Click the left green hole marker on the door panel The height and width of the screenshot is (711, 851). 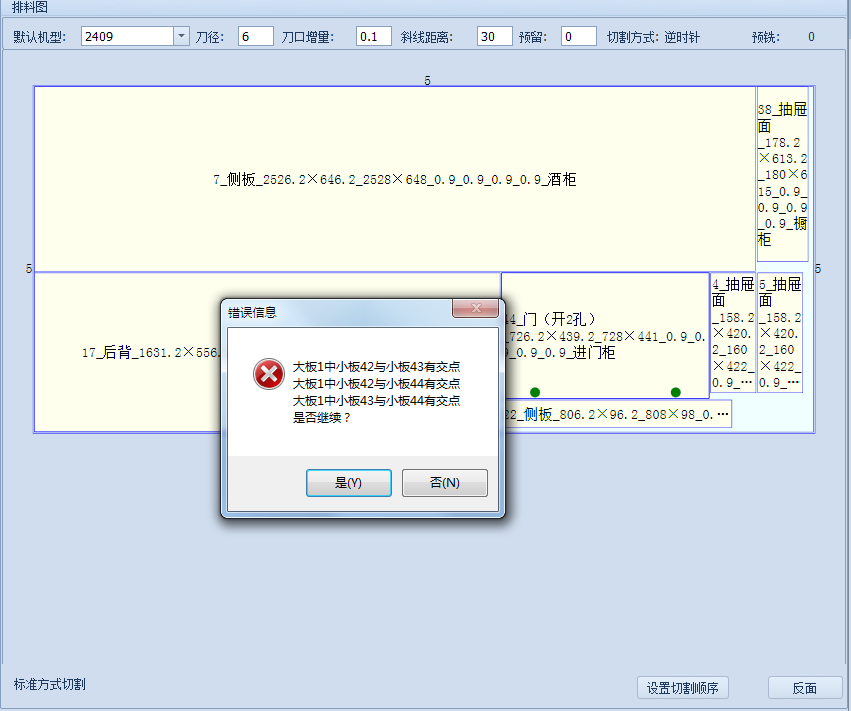(x=535, y=392)
